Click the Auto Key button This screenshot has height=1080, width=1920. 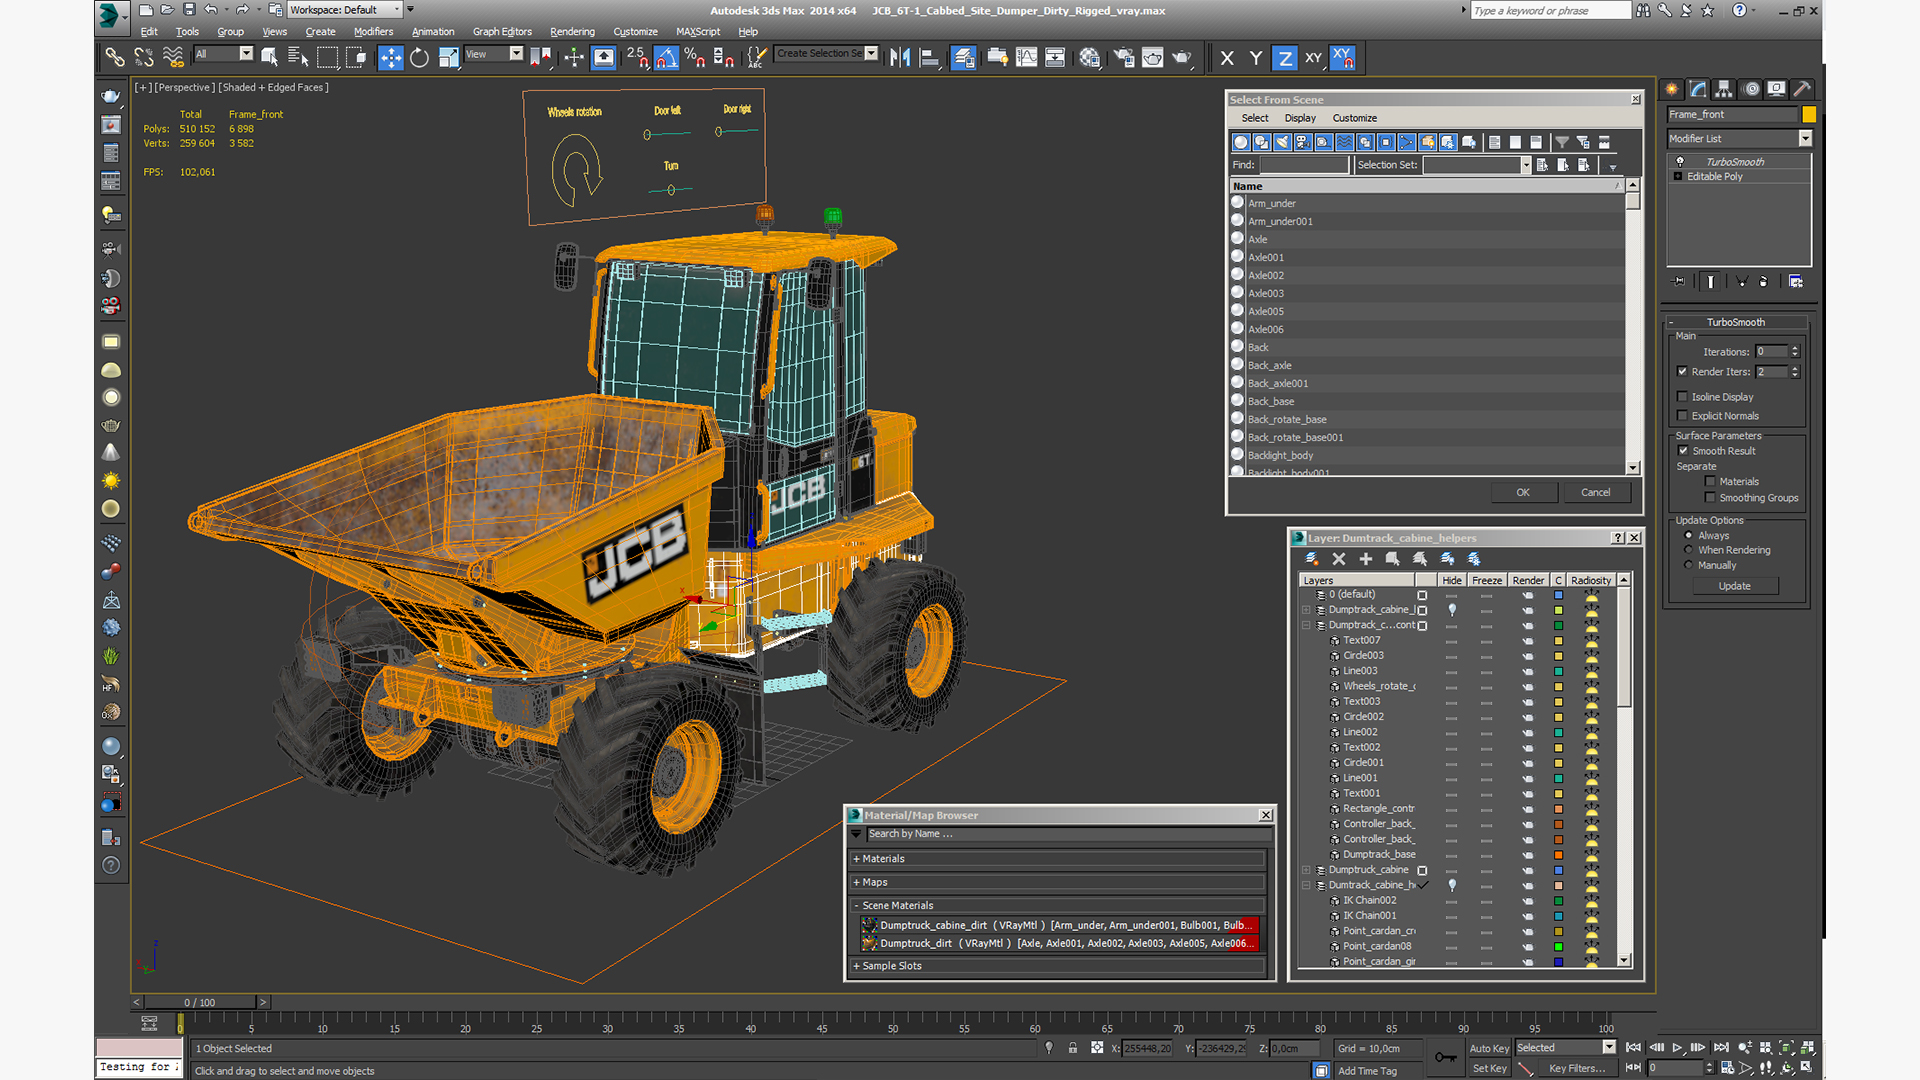(1489, 1048)
